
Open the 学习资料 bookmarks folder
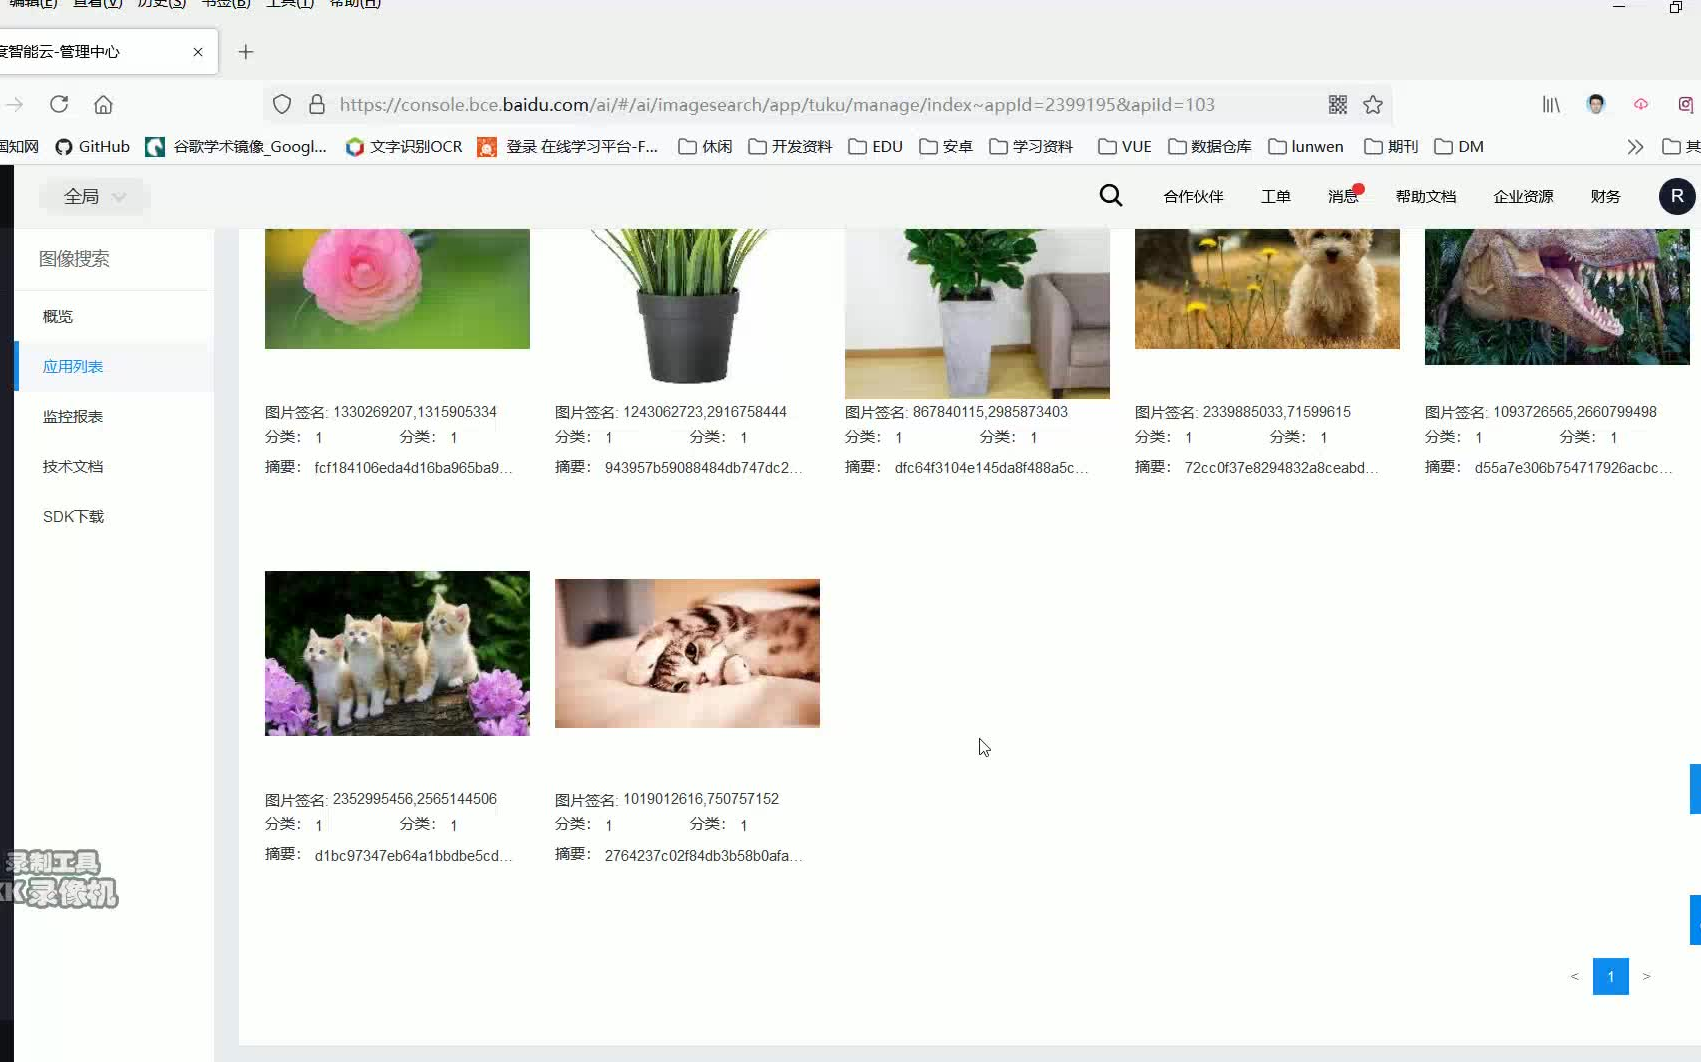click(1031, 147)
